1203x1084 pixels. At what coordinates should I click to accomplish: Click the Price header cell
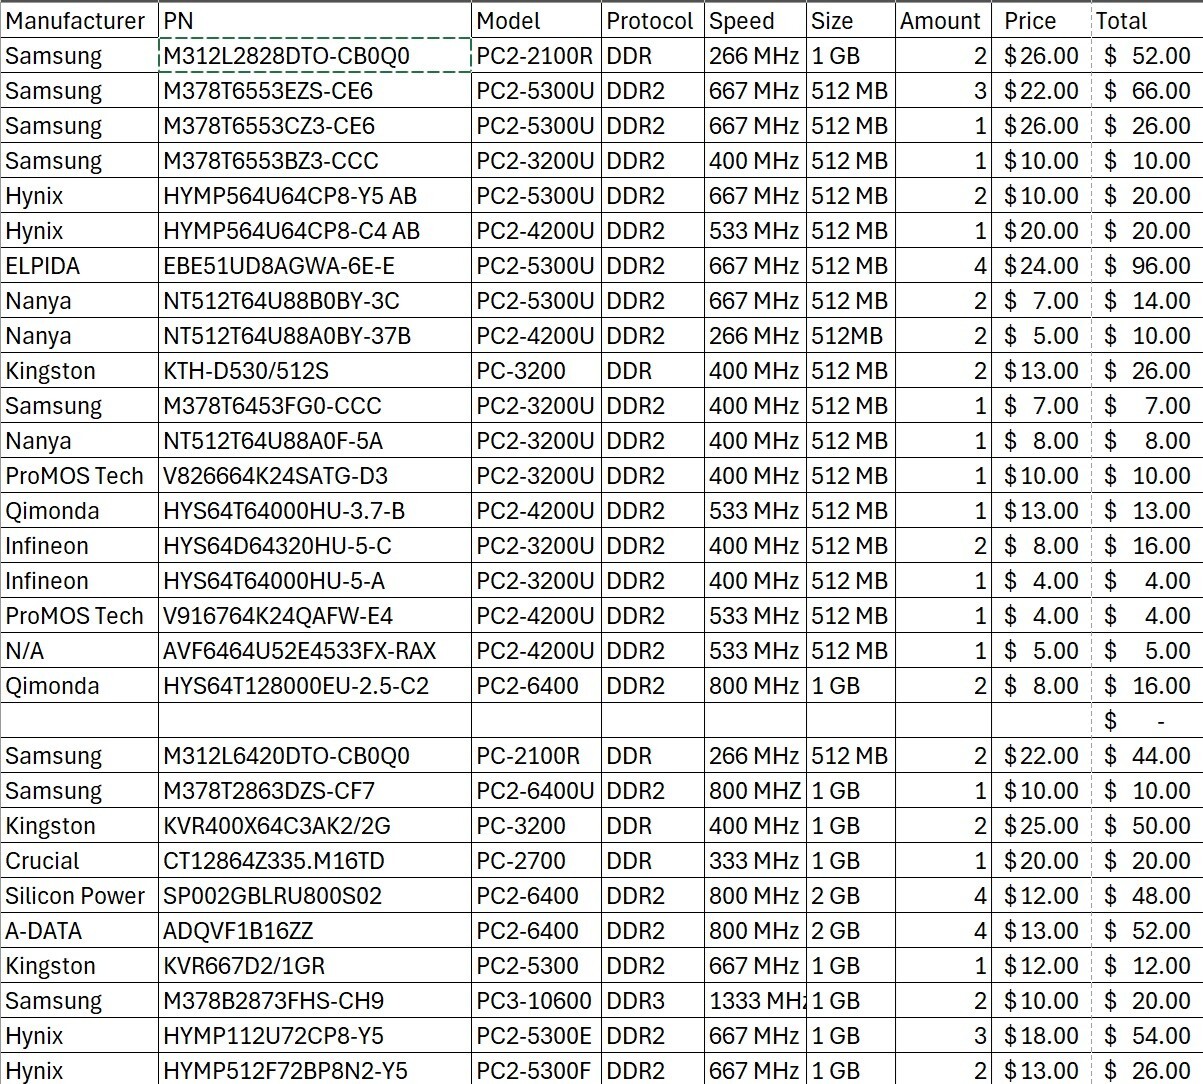click(x=1041, y=21)
